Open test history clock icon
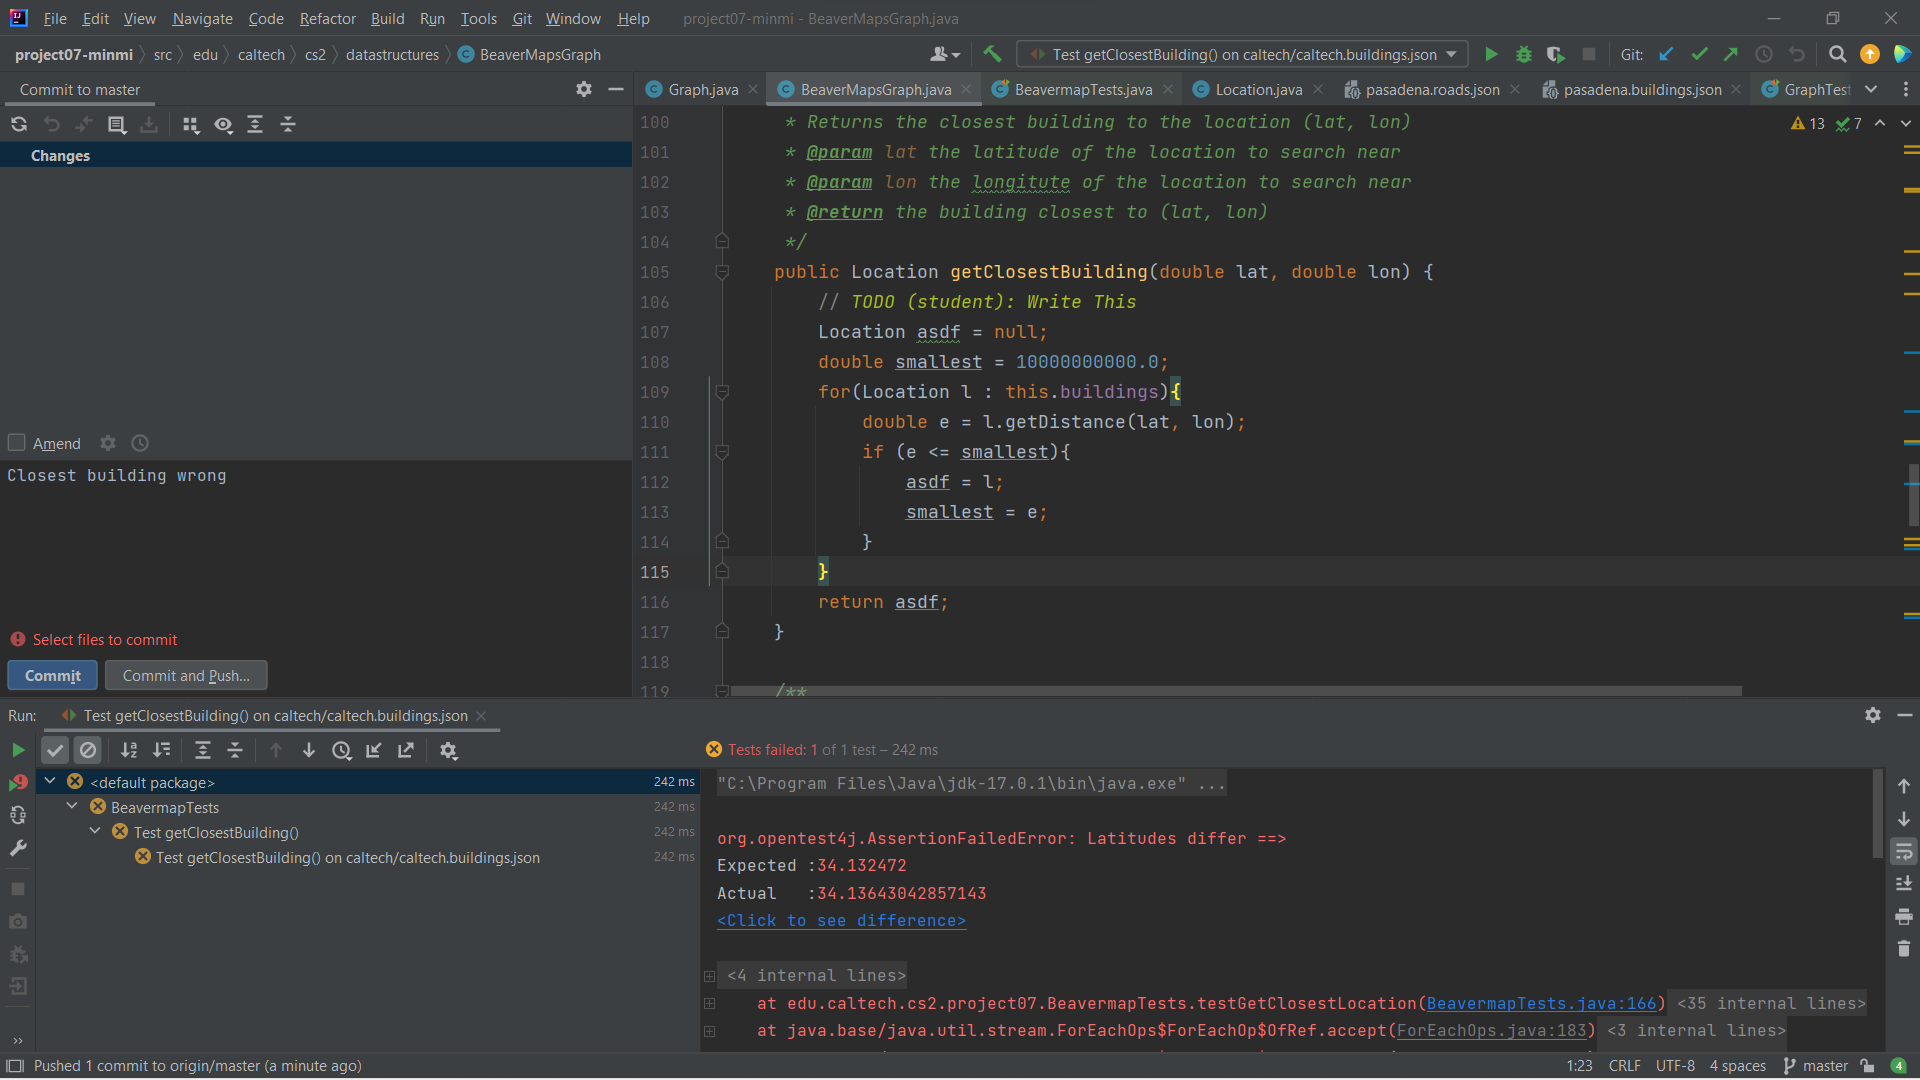The image size is (1920, 1080). pos(341,750)
